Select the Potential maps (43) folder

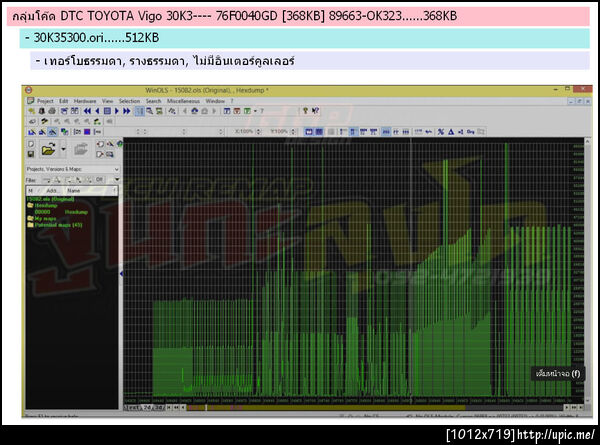click(x=55, y=225)
